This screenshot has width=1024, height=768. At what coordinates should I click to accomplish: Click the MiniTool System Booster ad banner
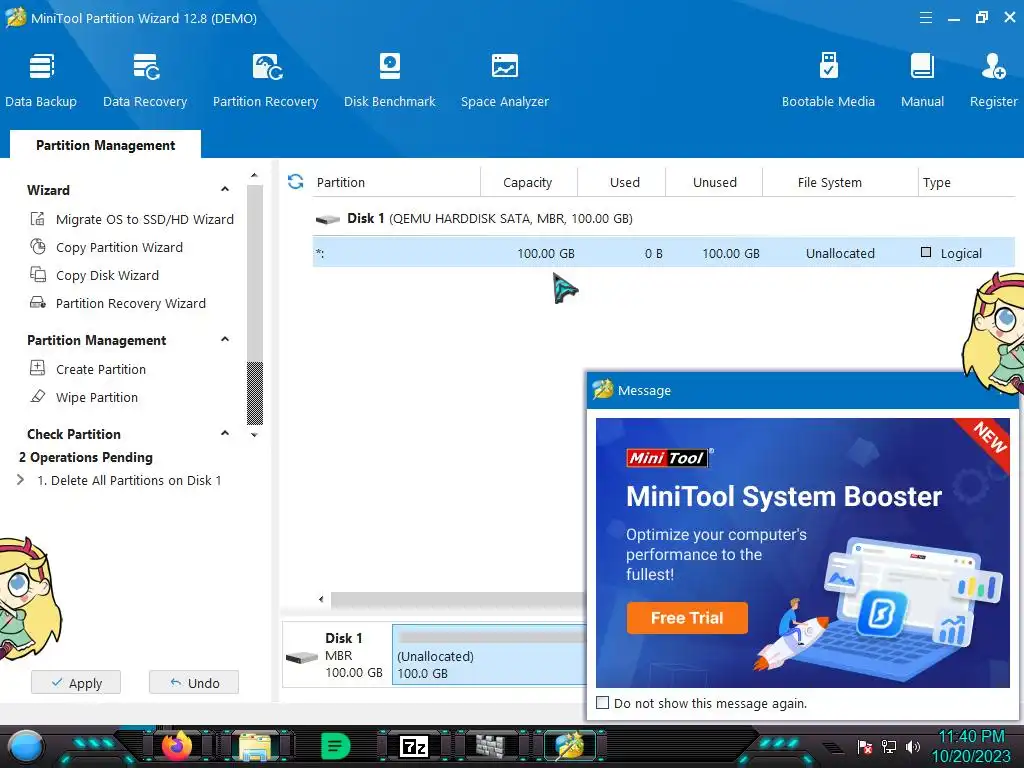[x=803, y=552]
